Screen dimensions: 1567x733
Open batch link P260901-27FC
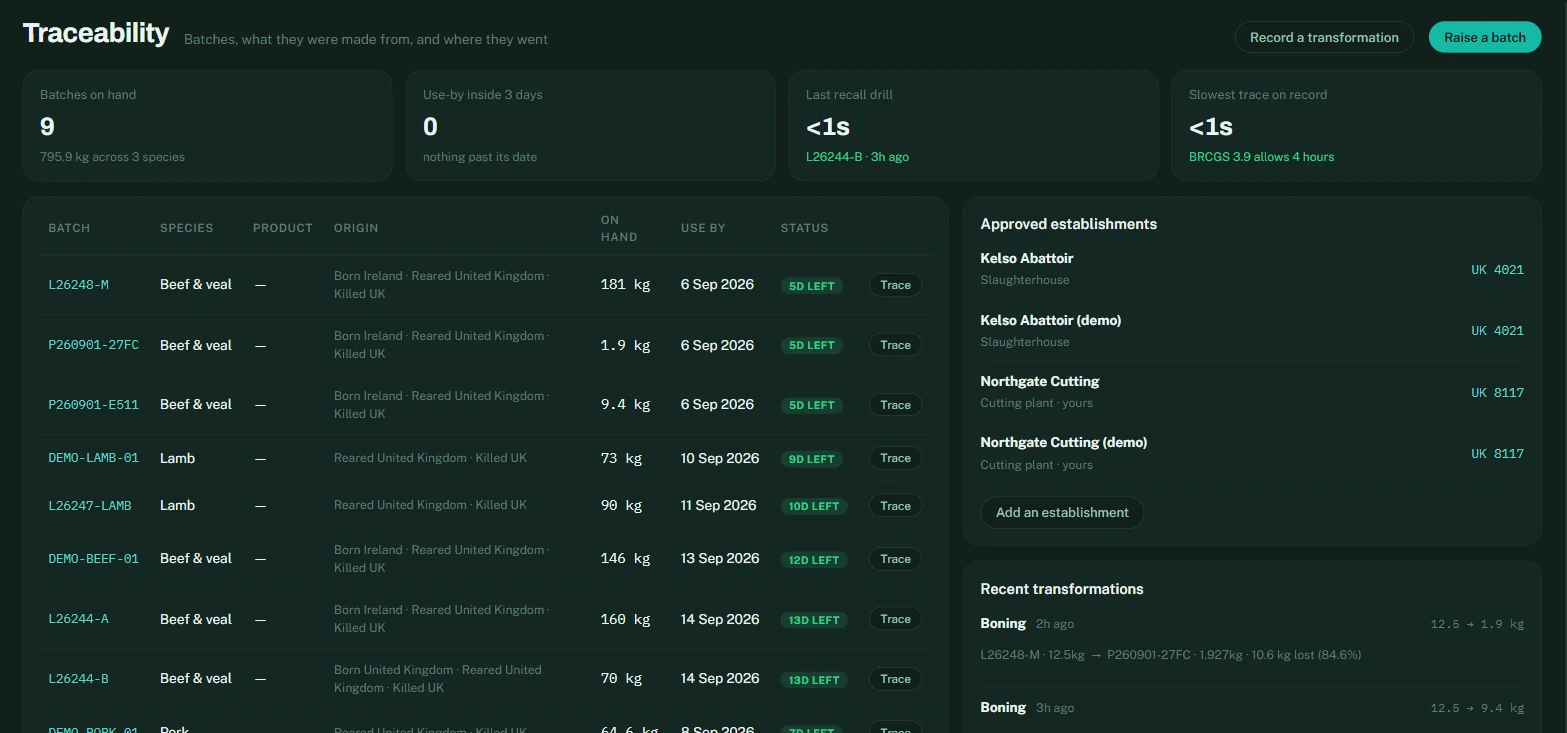[94, 345]
